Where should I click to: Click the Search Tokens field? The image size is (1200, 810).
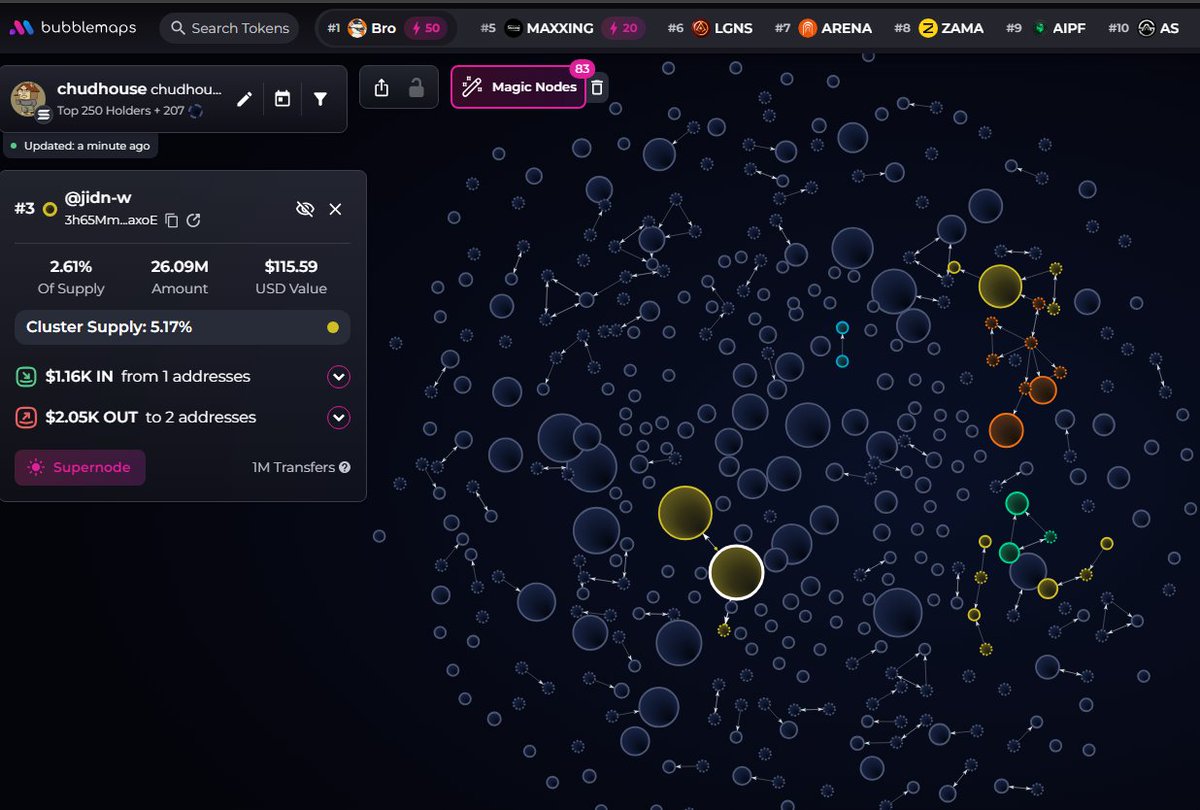click(x=230, y=28)
